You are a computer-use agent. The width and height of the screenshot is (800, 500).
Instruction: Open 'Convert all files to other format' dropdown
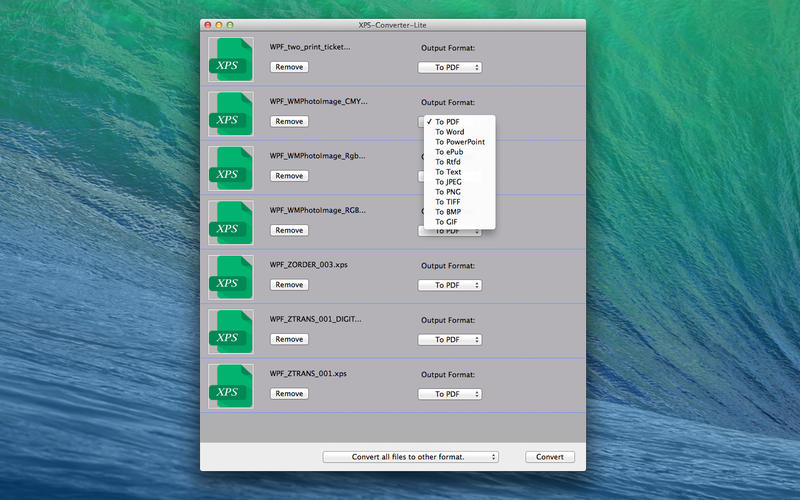tap(410, 457)
